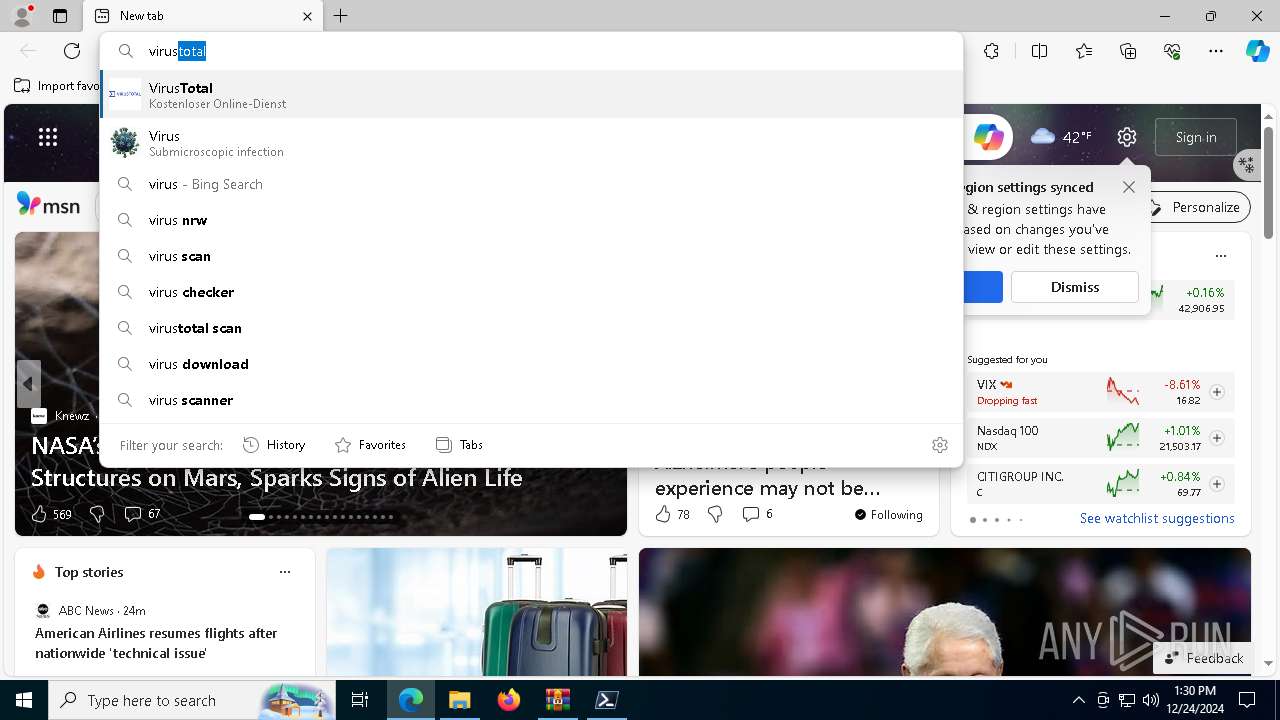Image resolution: width=1280 pixels, height=720 pixels.
Task: Choose the virus nrw suggestion
Action: [x=531, y=220]
